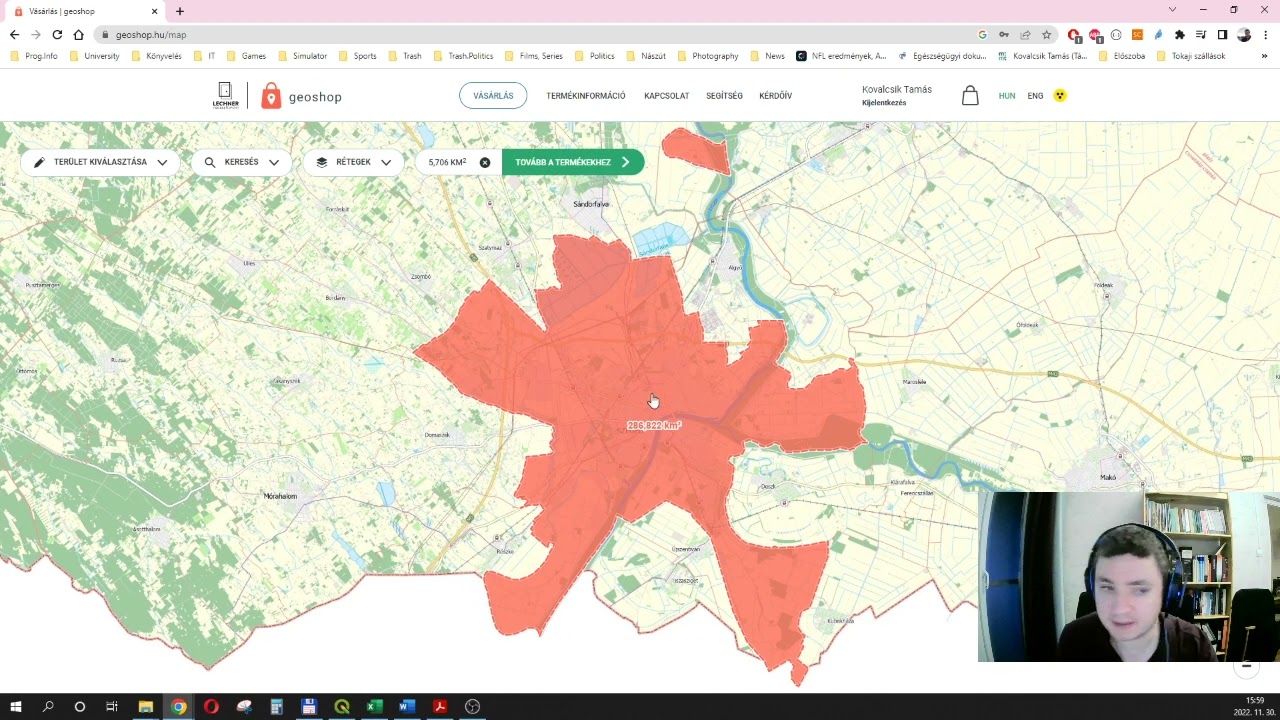Open the Tokaji szállások bookmark folder
Screen dimensions: 1280x720
click(x=1190, y=56)
